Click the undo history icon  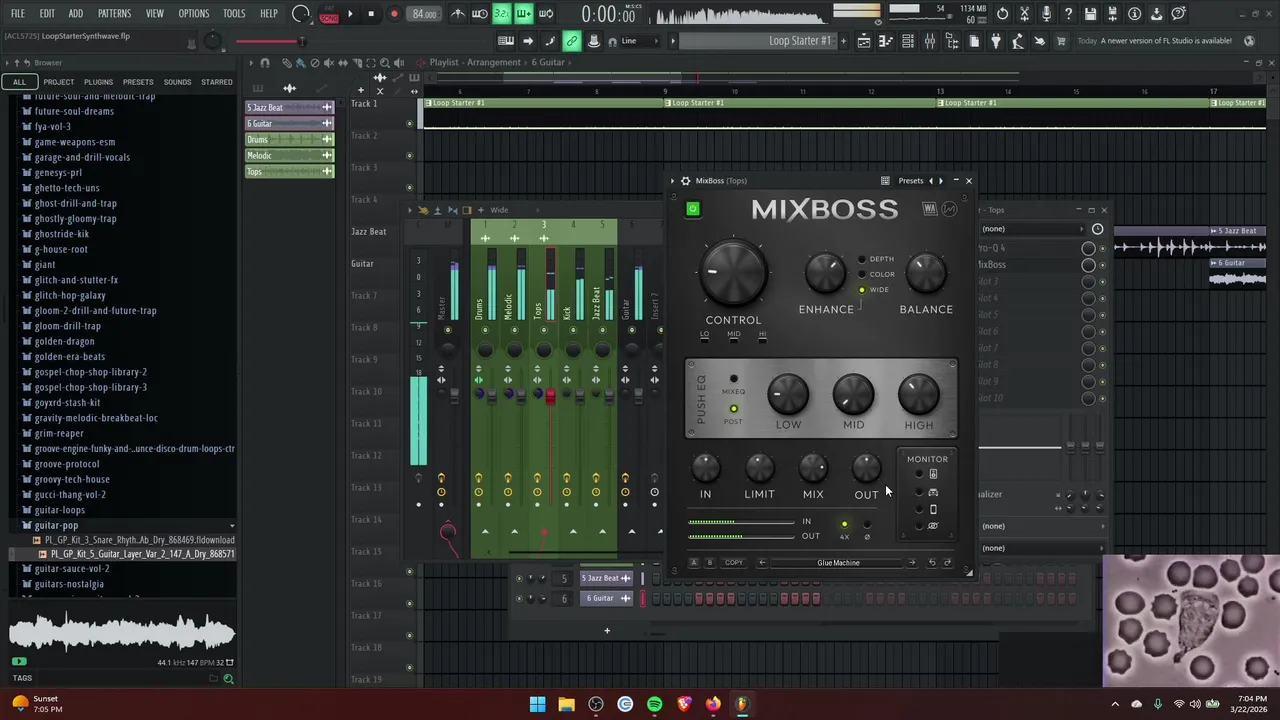coord(1003,14)
